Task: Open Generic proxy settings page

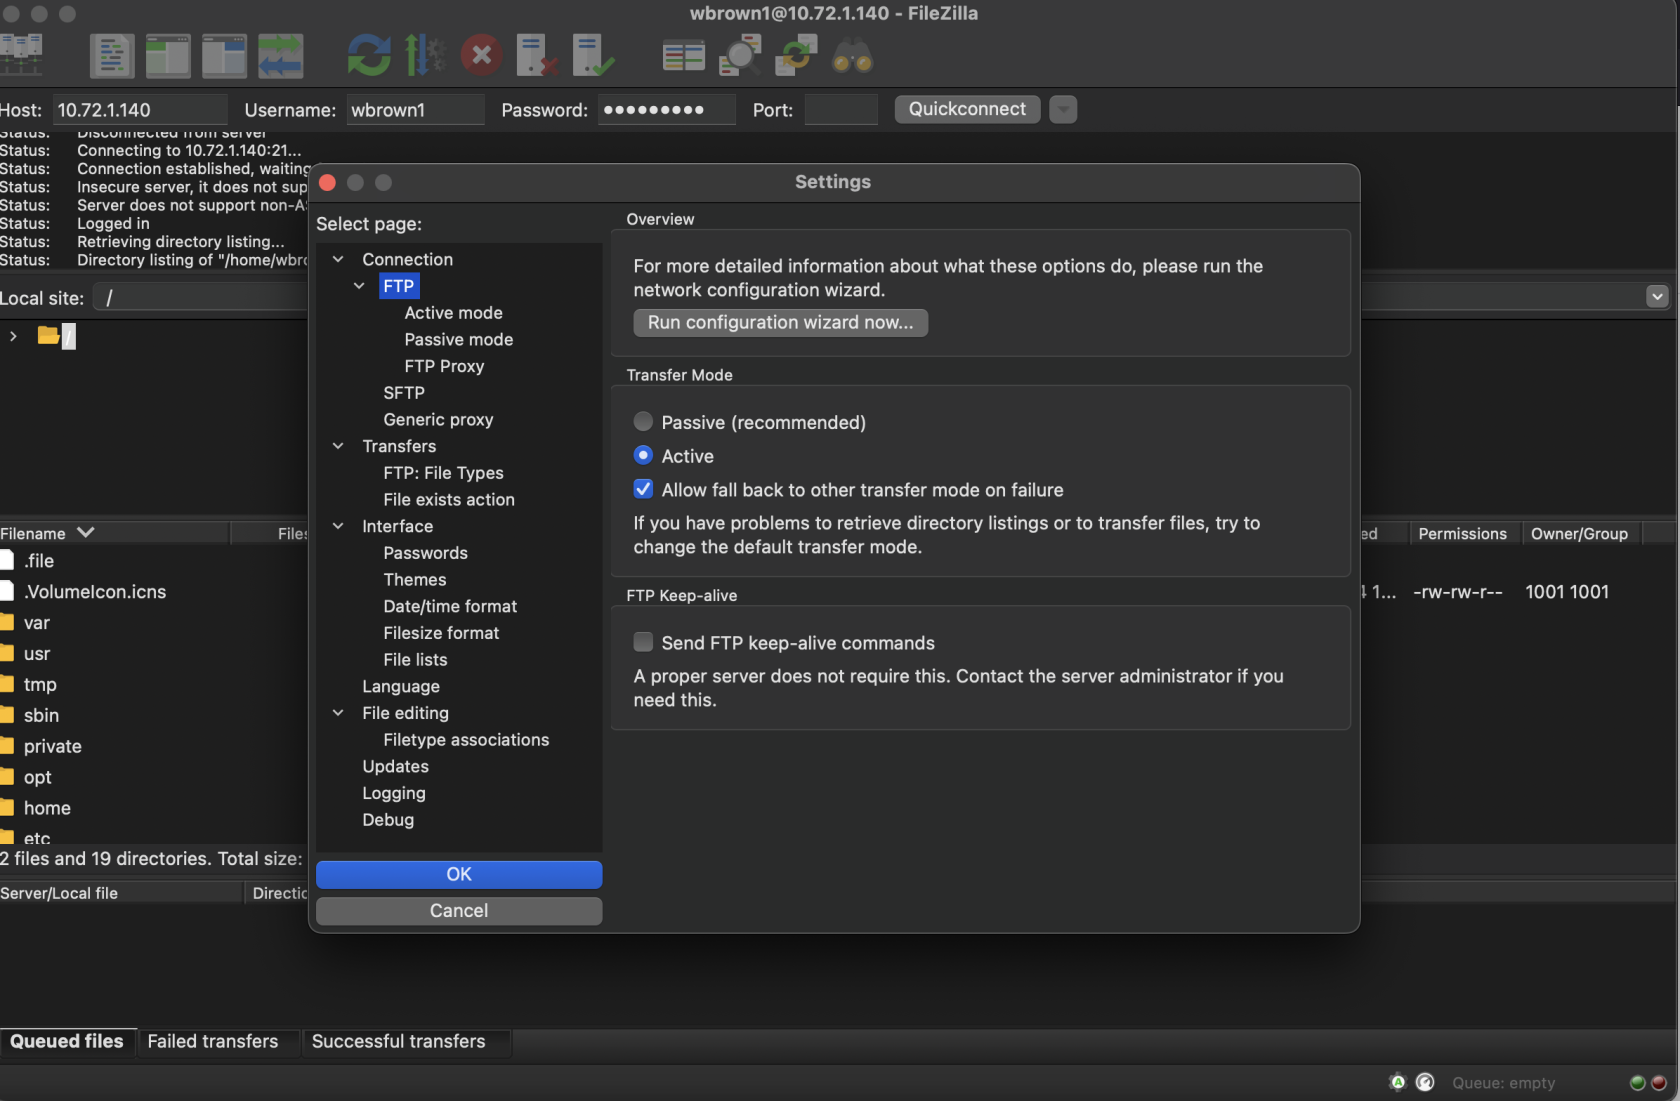Action: (x=438, y=420)
